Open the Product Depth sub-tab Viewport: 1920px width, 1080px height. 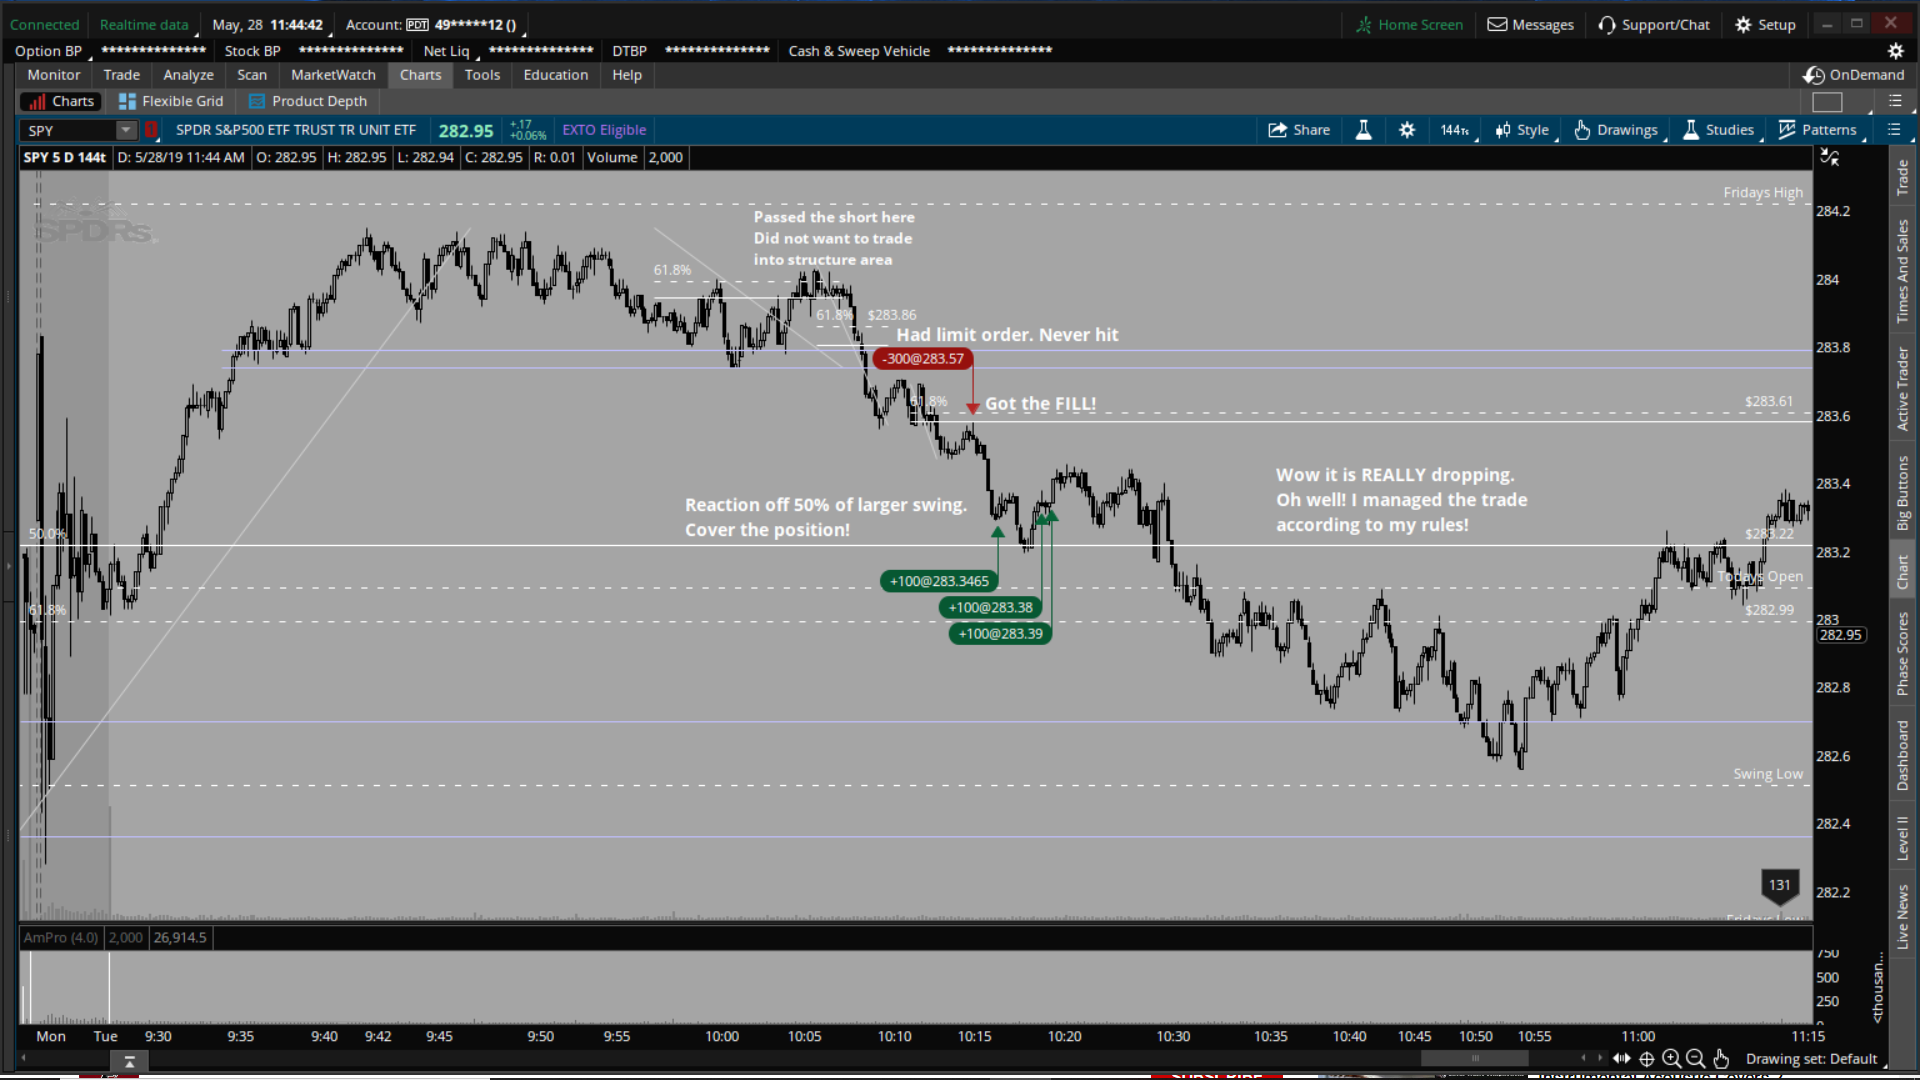click(308, 101)
